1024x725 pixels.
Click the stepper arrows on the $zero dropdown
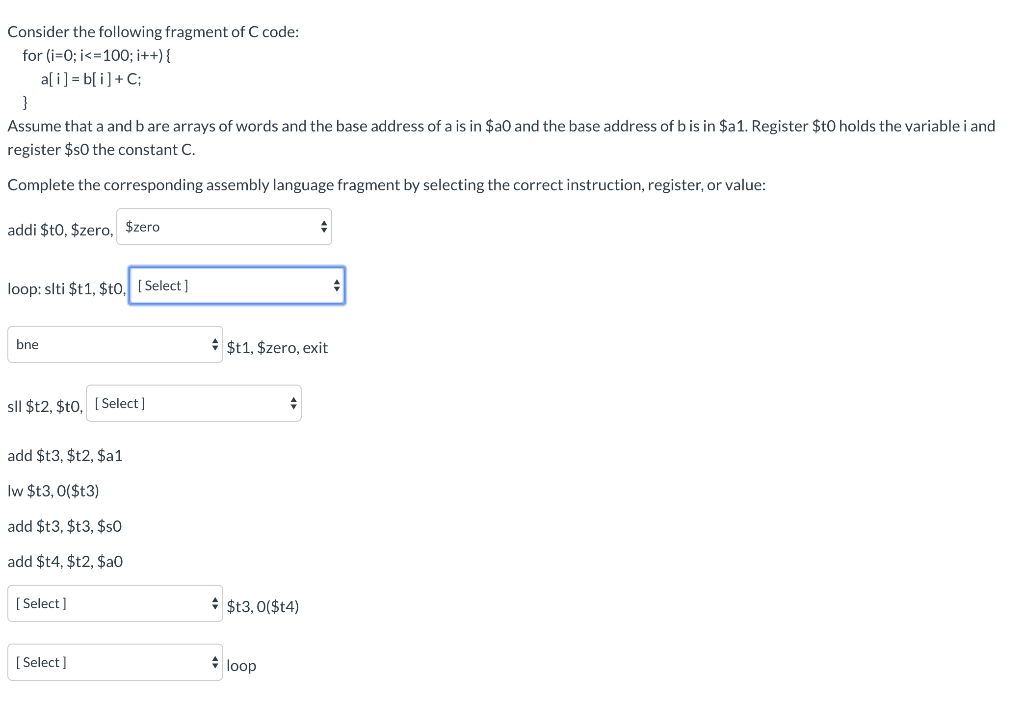pyautogui.click(x=323, y=226)
